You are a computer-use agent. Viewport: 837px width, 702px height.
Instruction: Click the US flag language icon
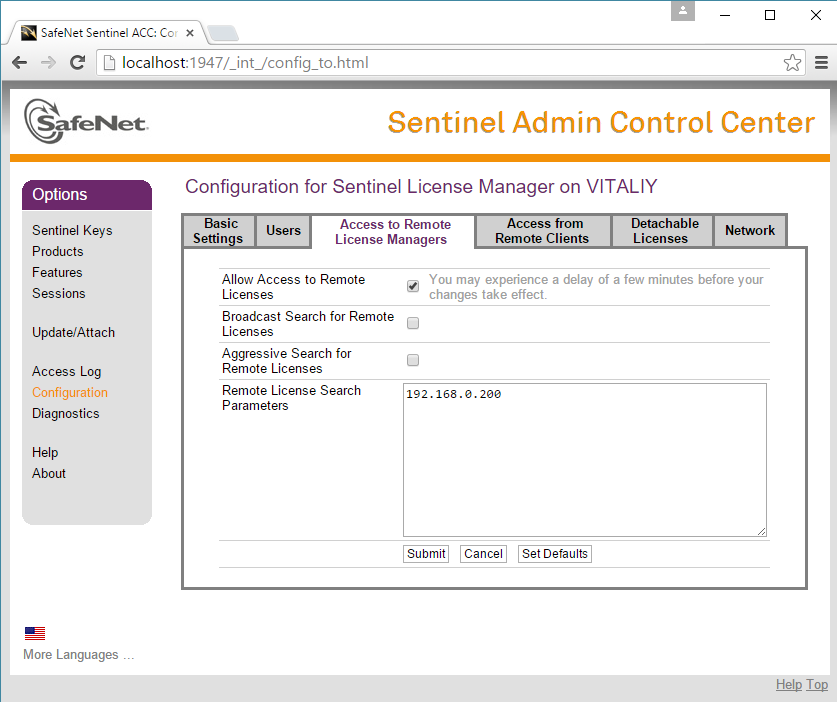(x=35, y=633)
